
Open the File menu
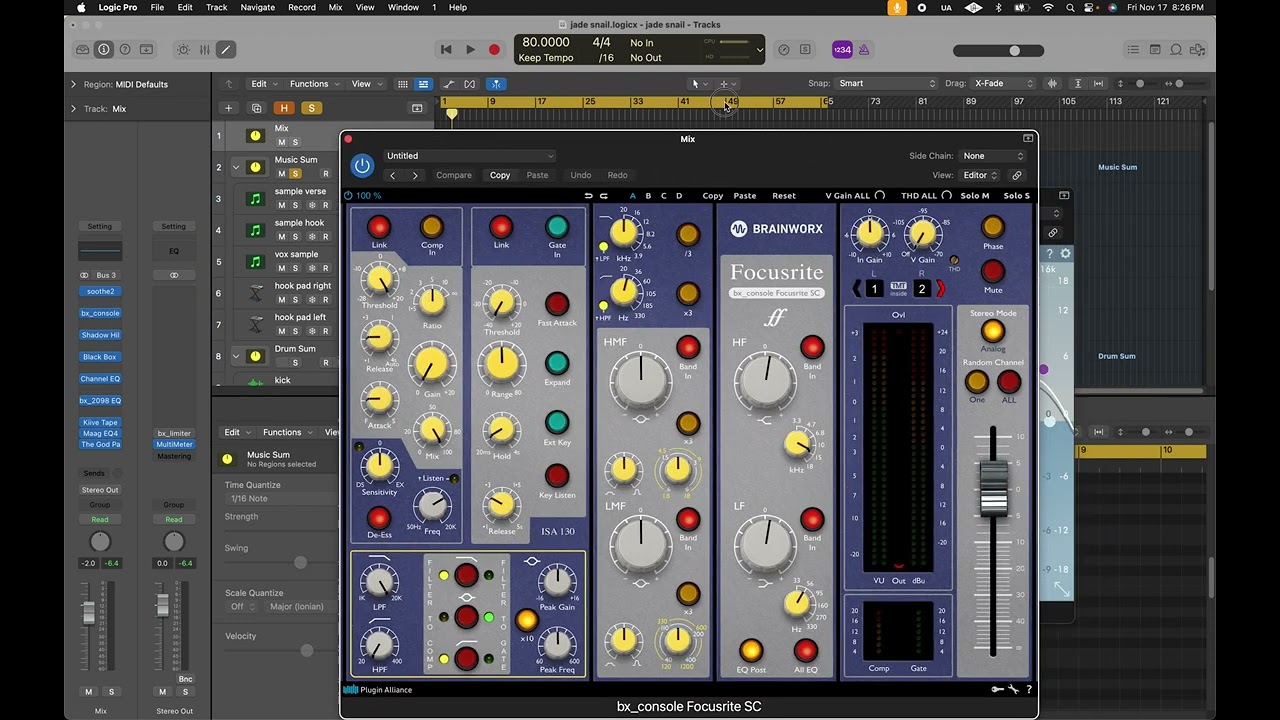click(x=157, y=7)
